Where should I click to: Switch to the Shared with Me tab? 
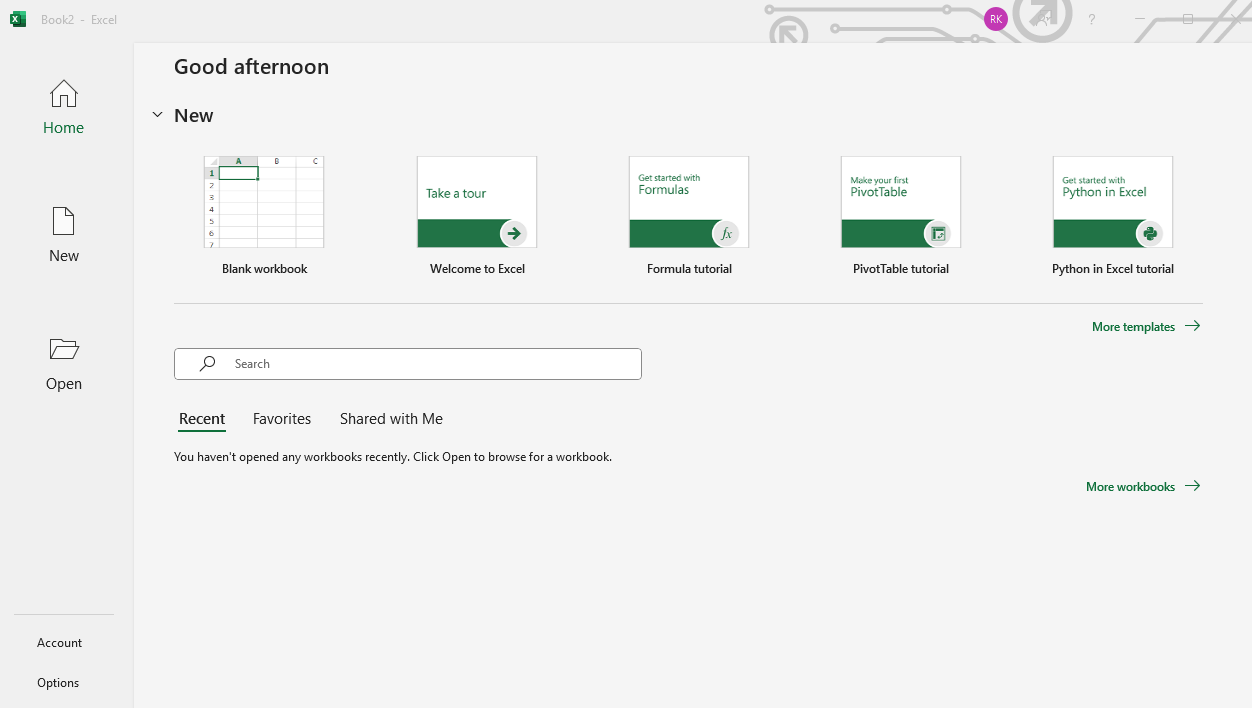(391, 419)
